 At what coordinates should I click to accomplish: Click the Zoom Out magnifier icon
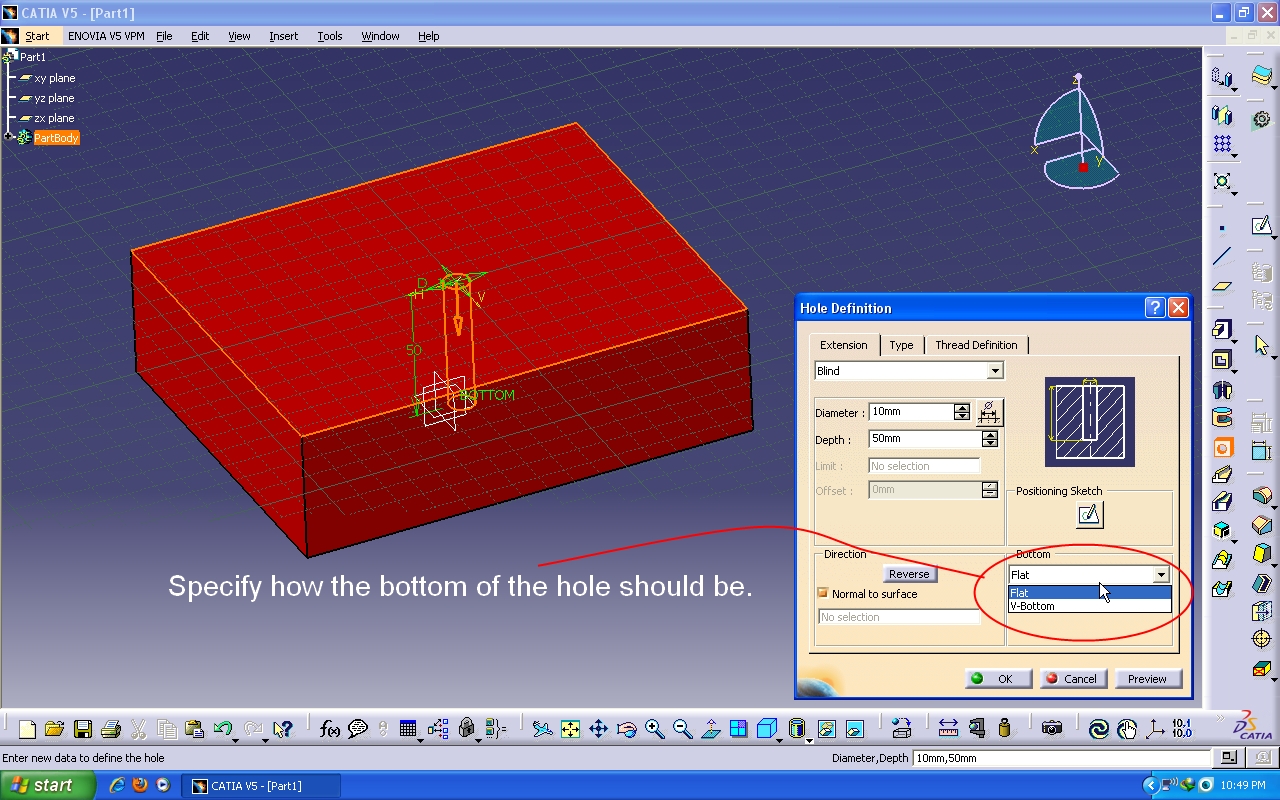(682, 729)
